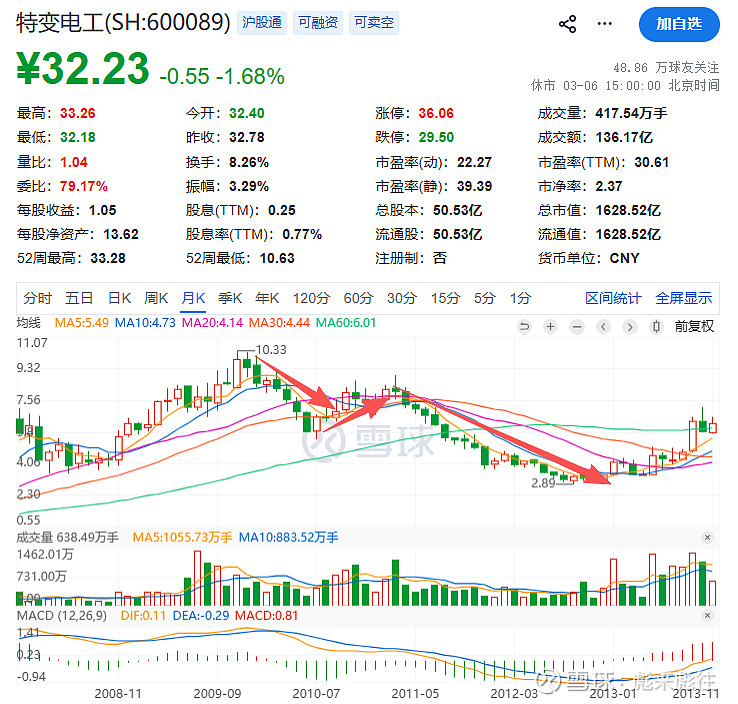Image resolution: width=738 pixels, height=704 pixels.
Task: Click the 沪股通 tag
Action: [x=262, y=23]
